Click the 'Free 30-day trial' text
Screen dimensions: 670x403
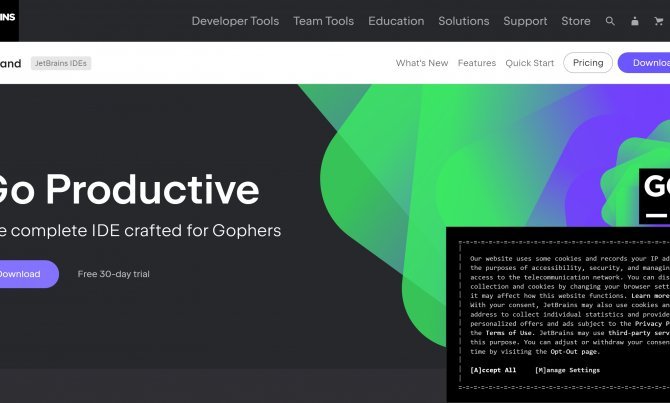click(114, 274)
